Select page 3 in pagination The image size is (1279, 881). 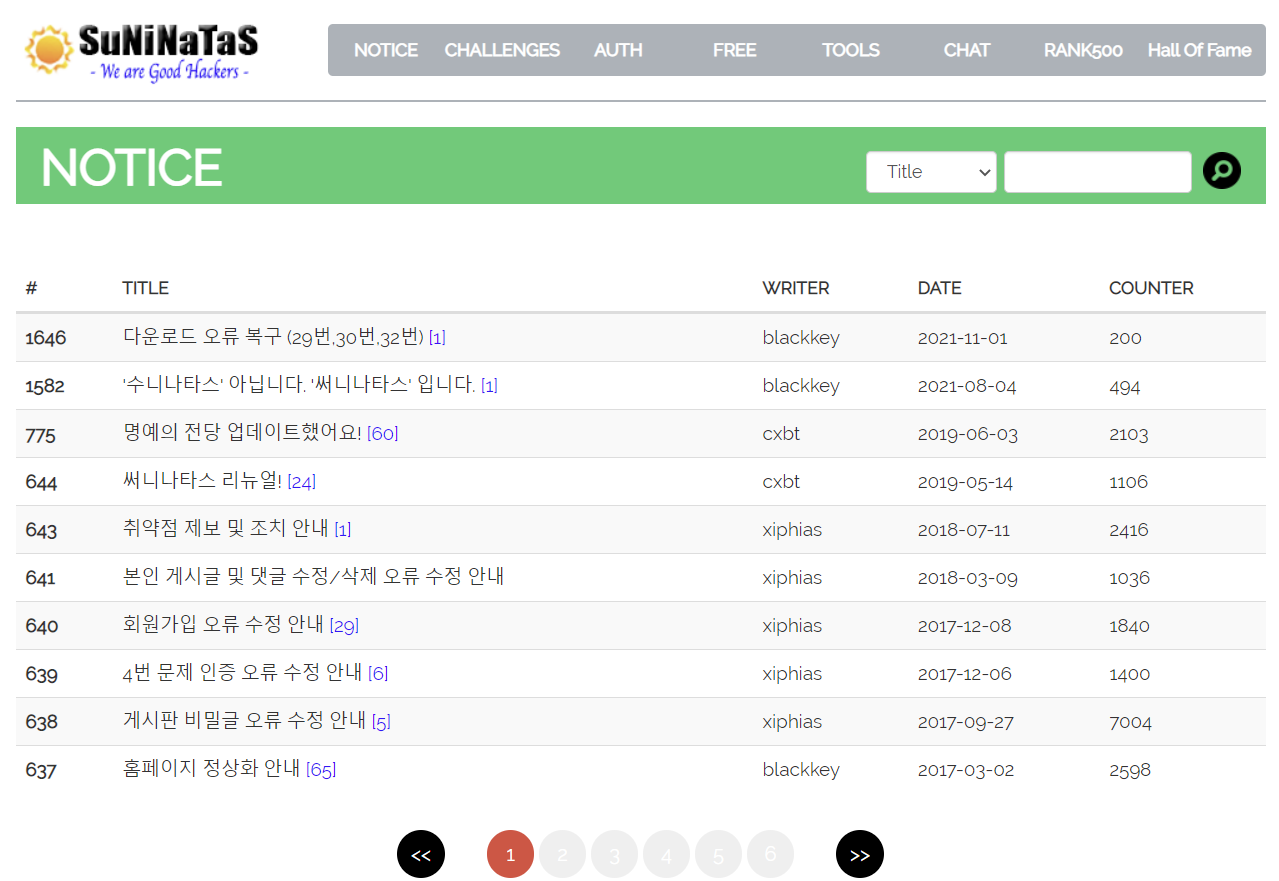(x=614, y=854)
